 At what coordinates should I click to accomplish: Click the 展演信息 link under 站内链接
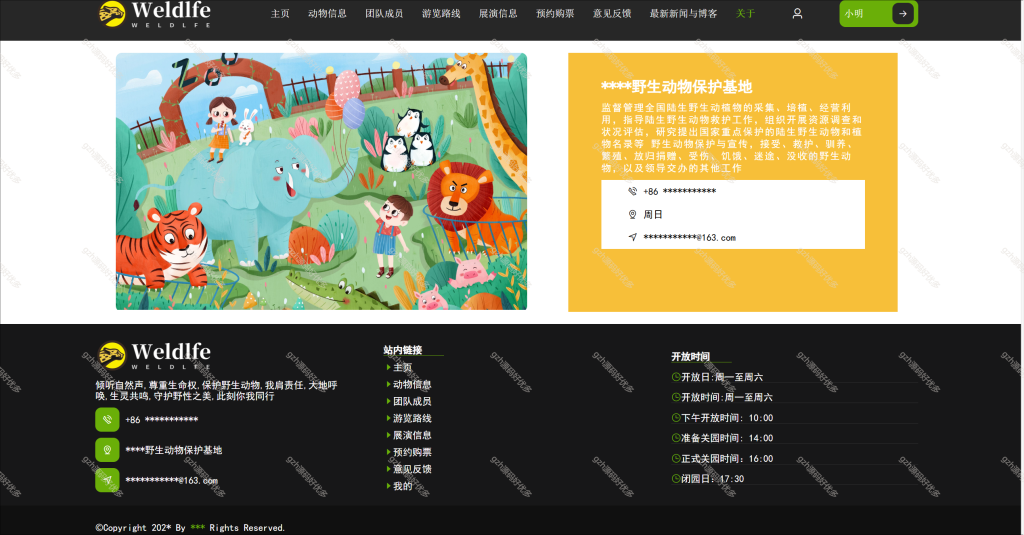(x=411, y=435)
